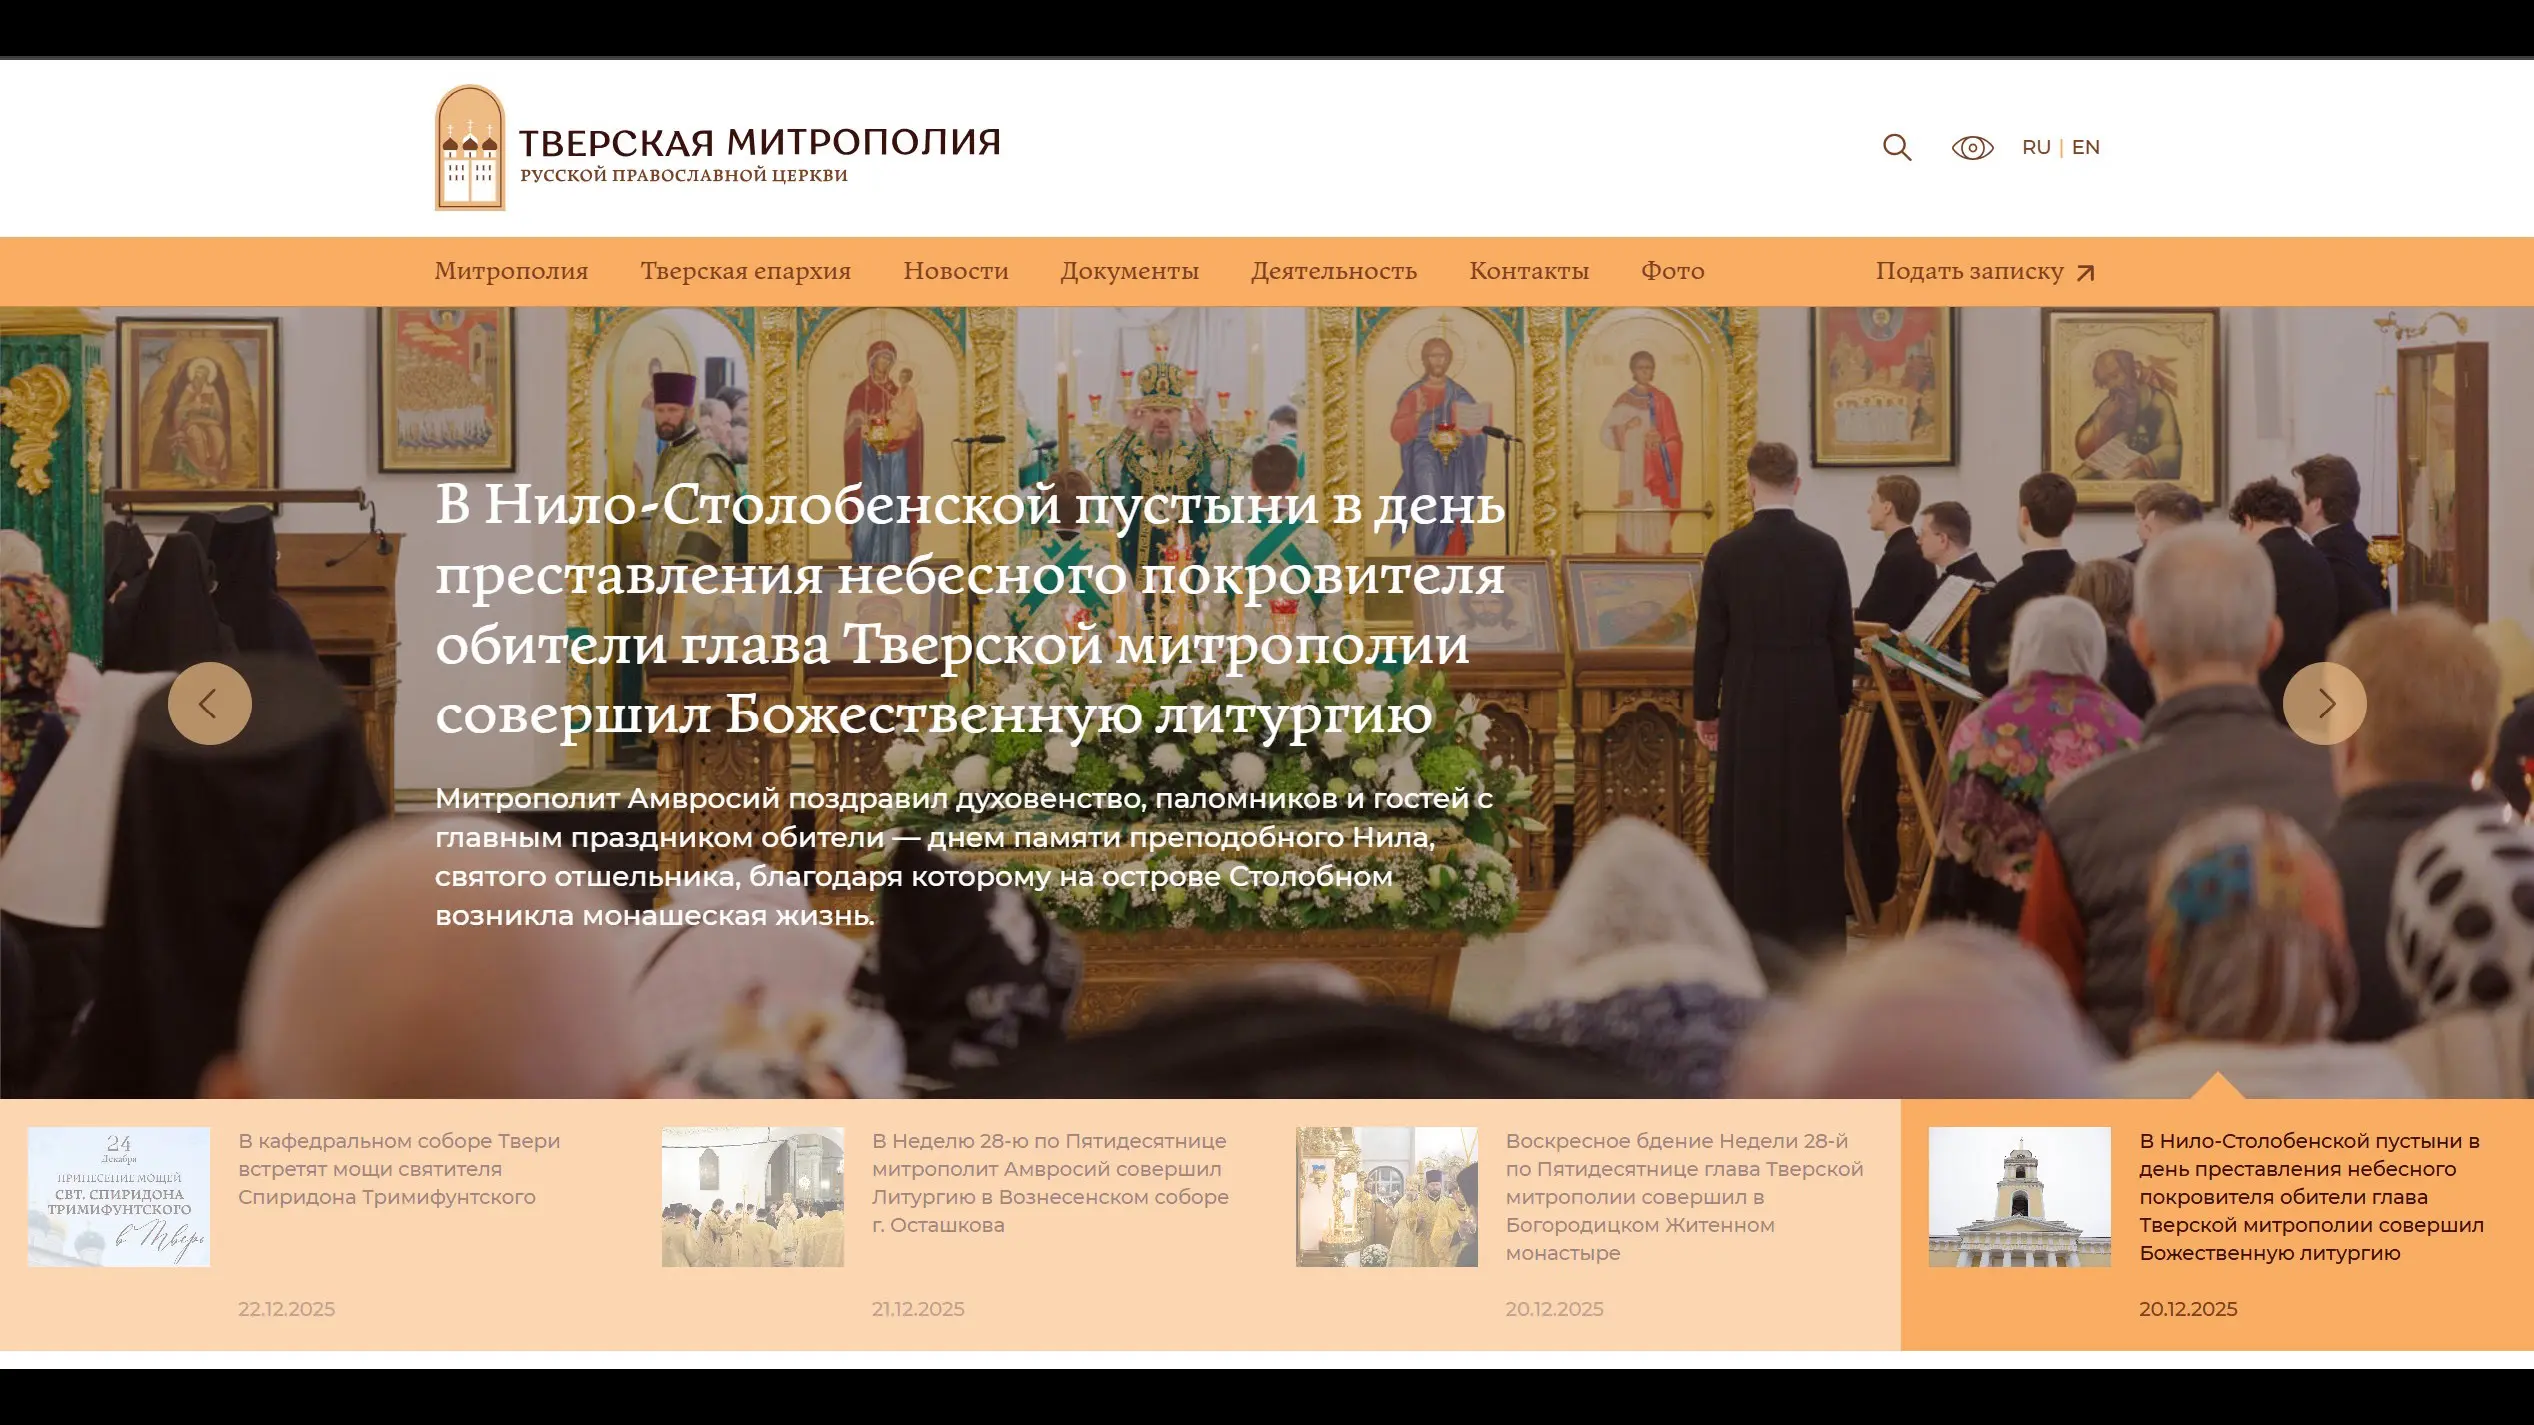2534x1425 pixels.
Task: Open the search magnifier icon
Action: pos(1896,148)
